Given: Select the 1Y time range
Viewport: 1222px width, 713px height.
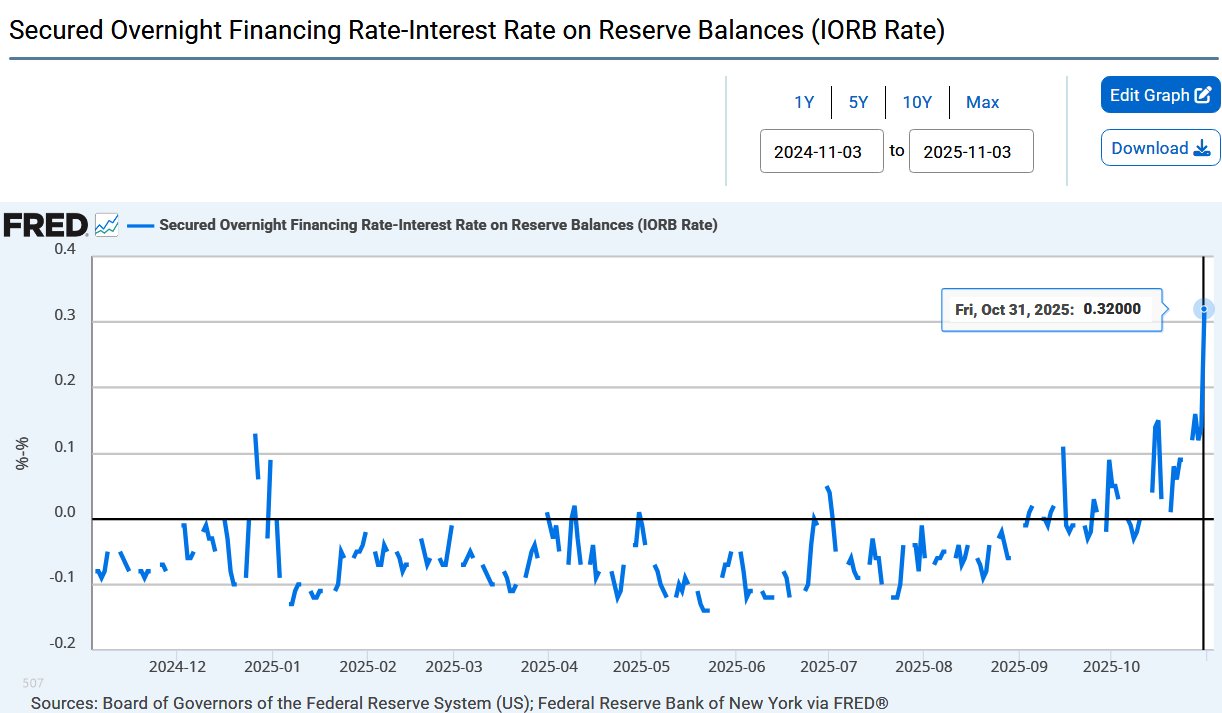Looking at the screenshot, I should click(x=804, y=102).
